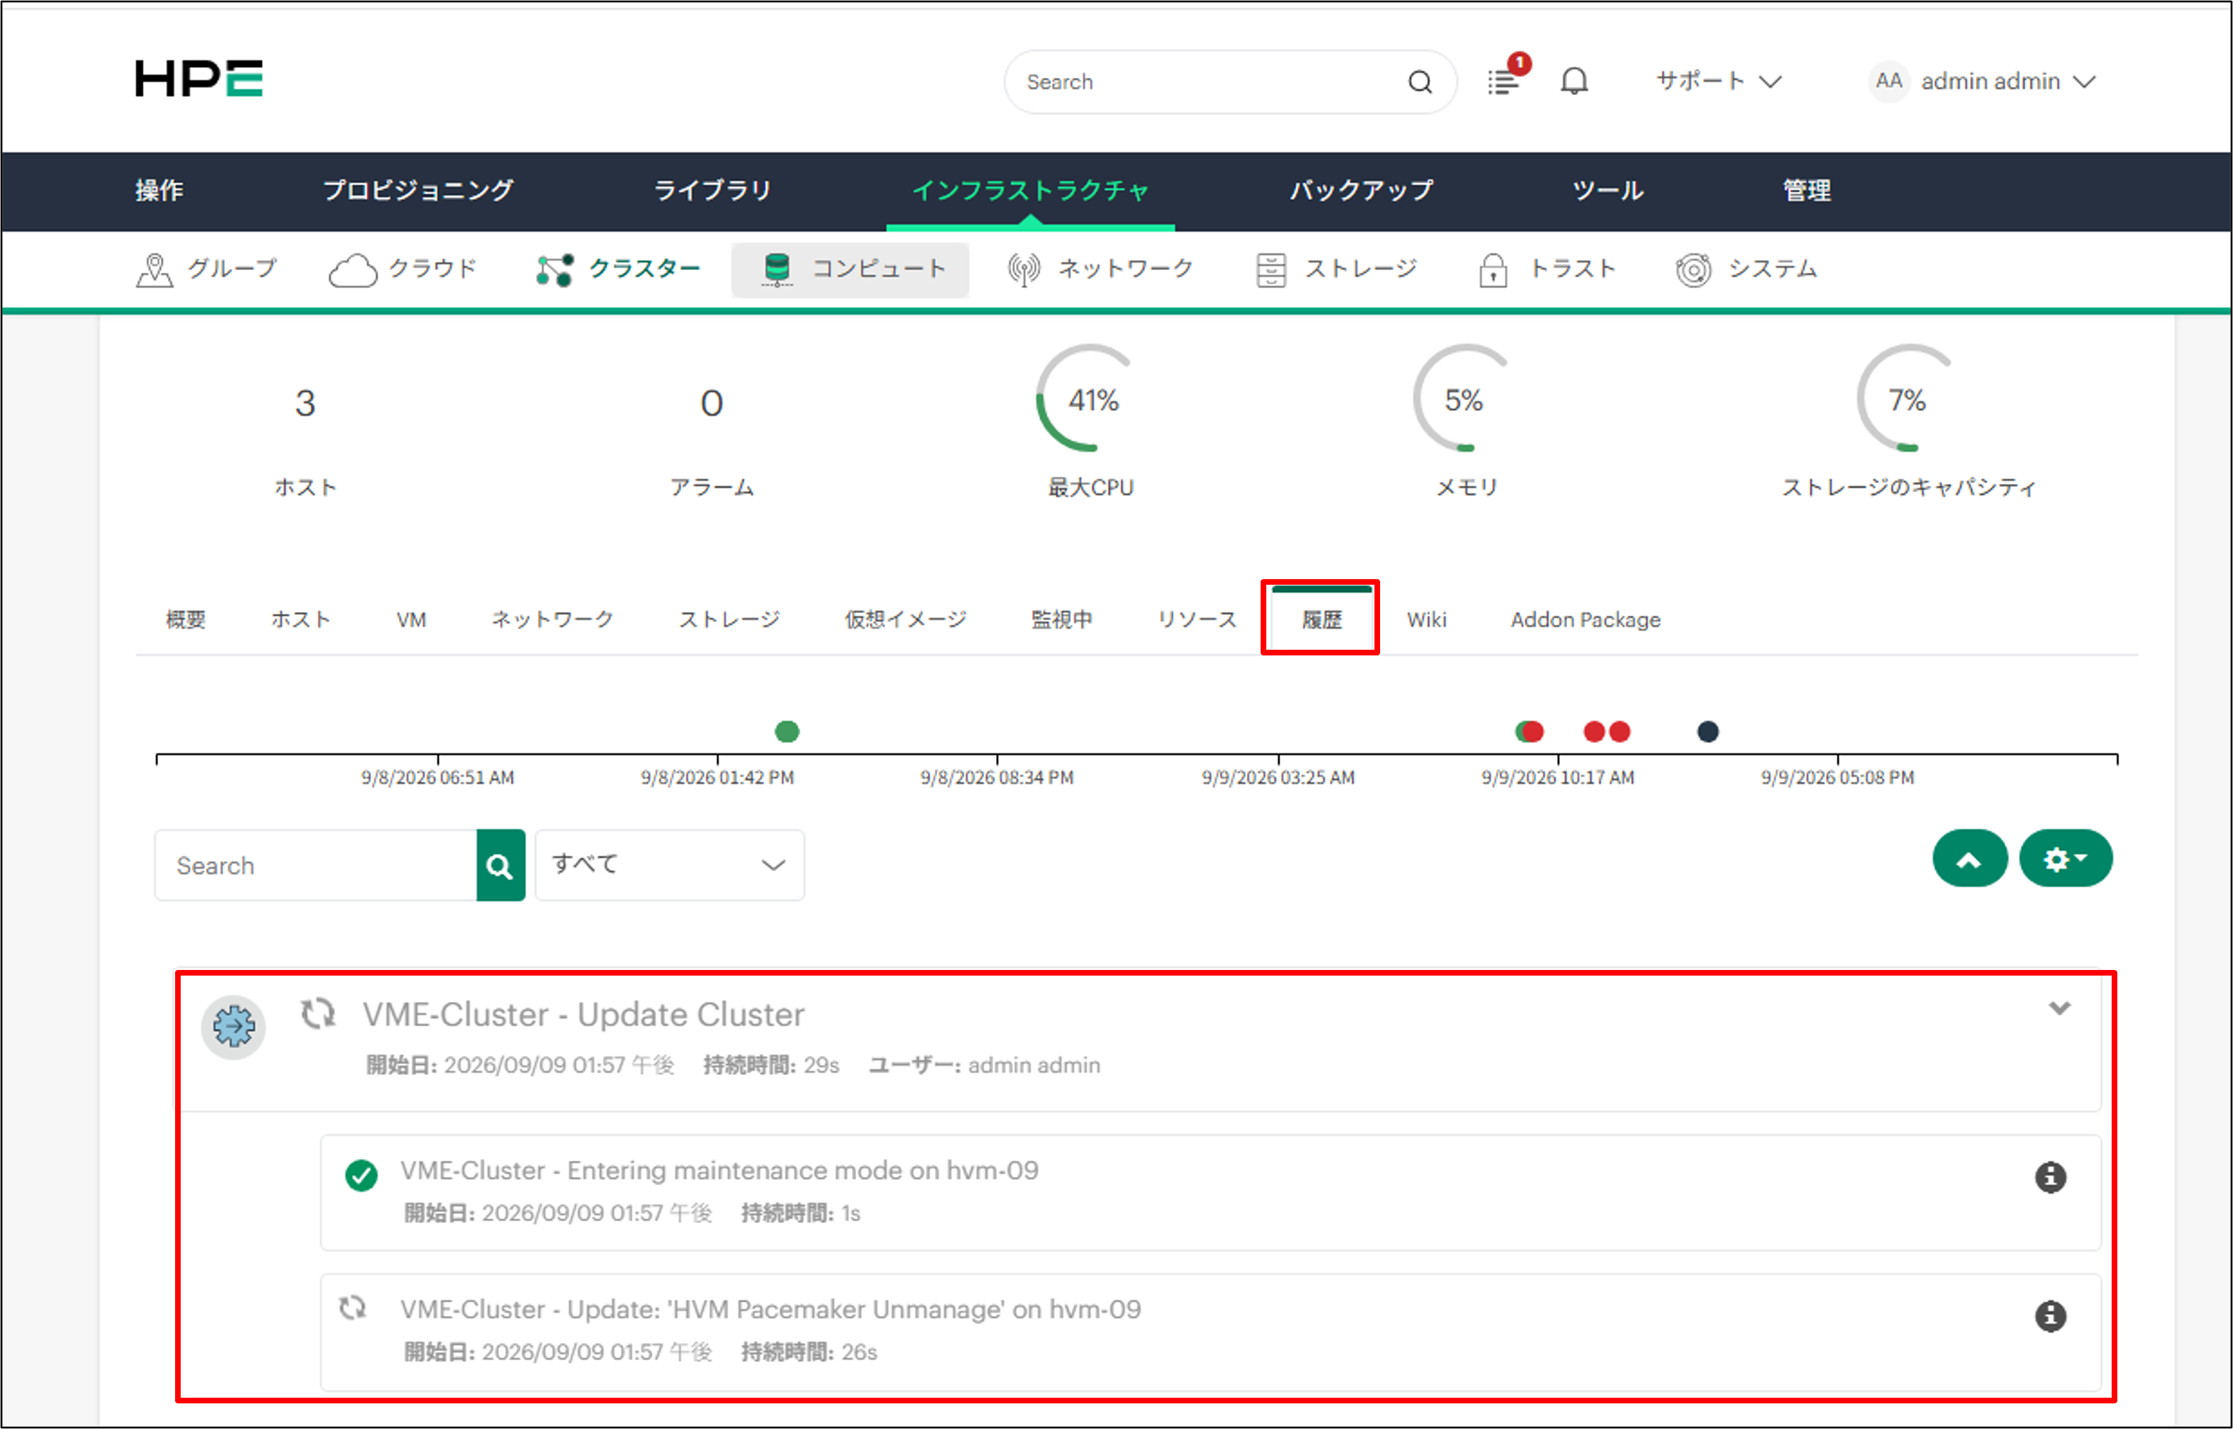
Task: Click the magnifier icon in the top search bar
Action: [1420, 82]
